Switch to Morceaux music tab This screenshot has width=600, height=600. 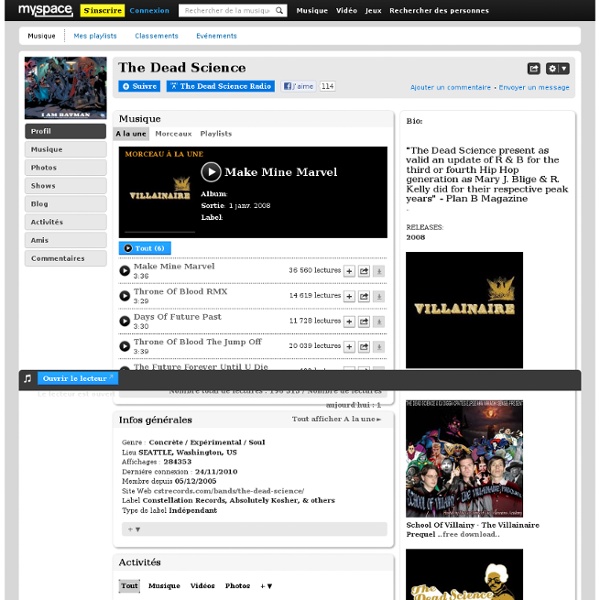tap(173, 134)
